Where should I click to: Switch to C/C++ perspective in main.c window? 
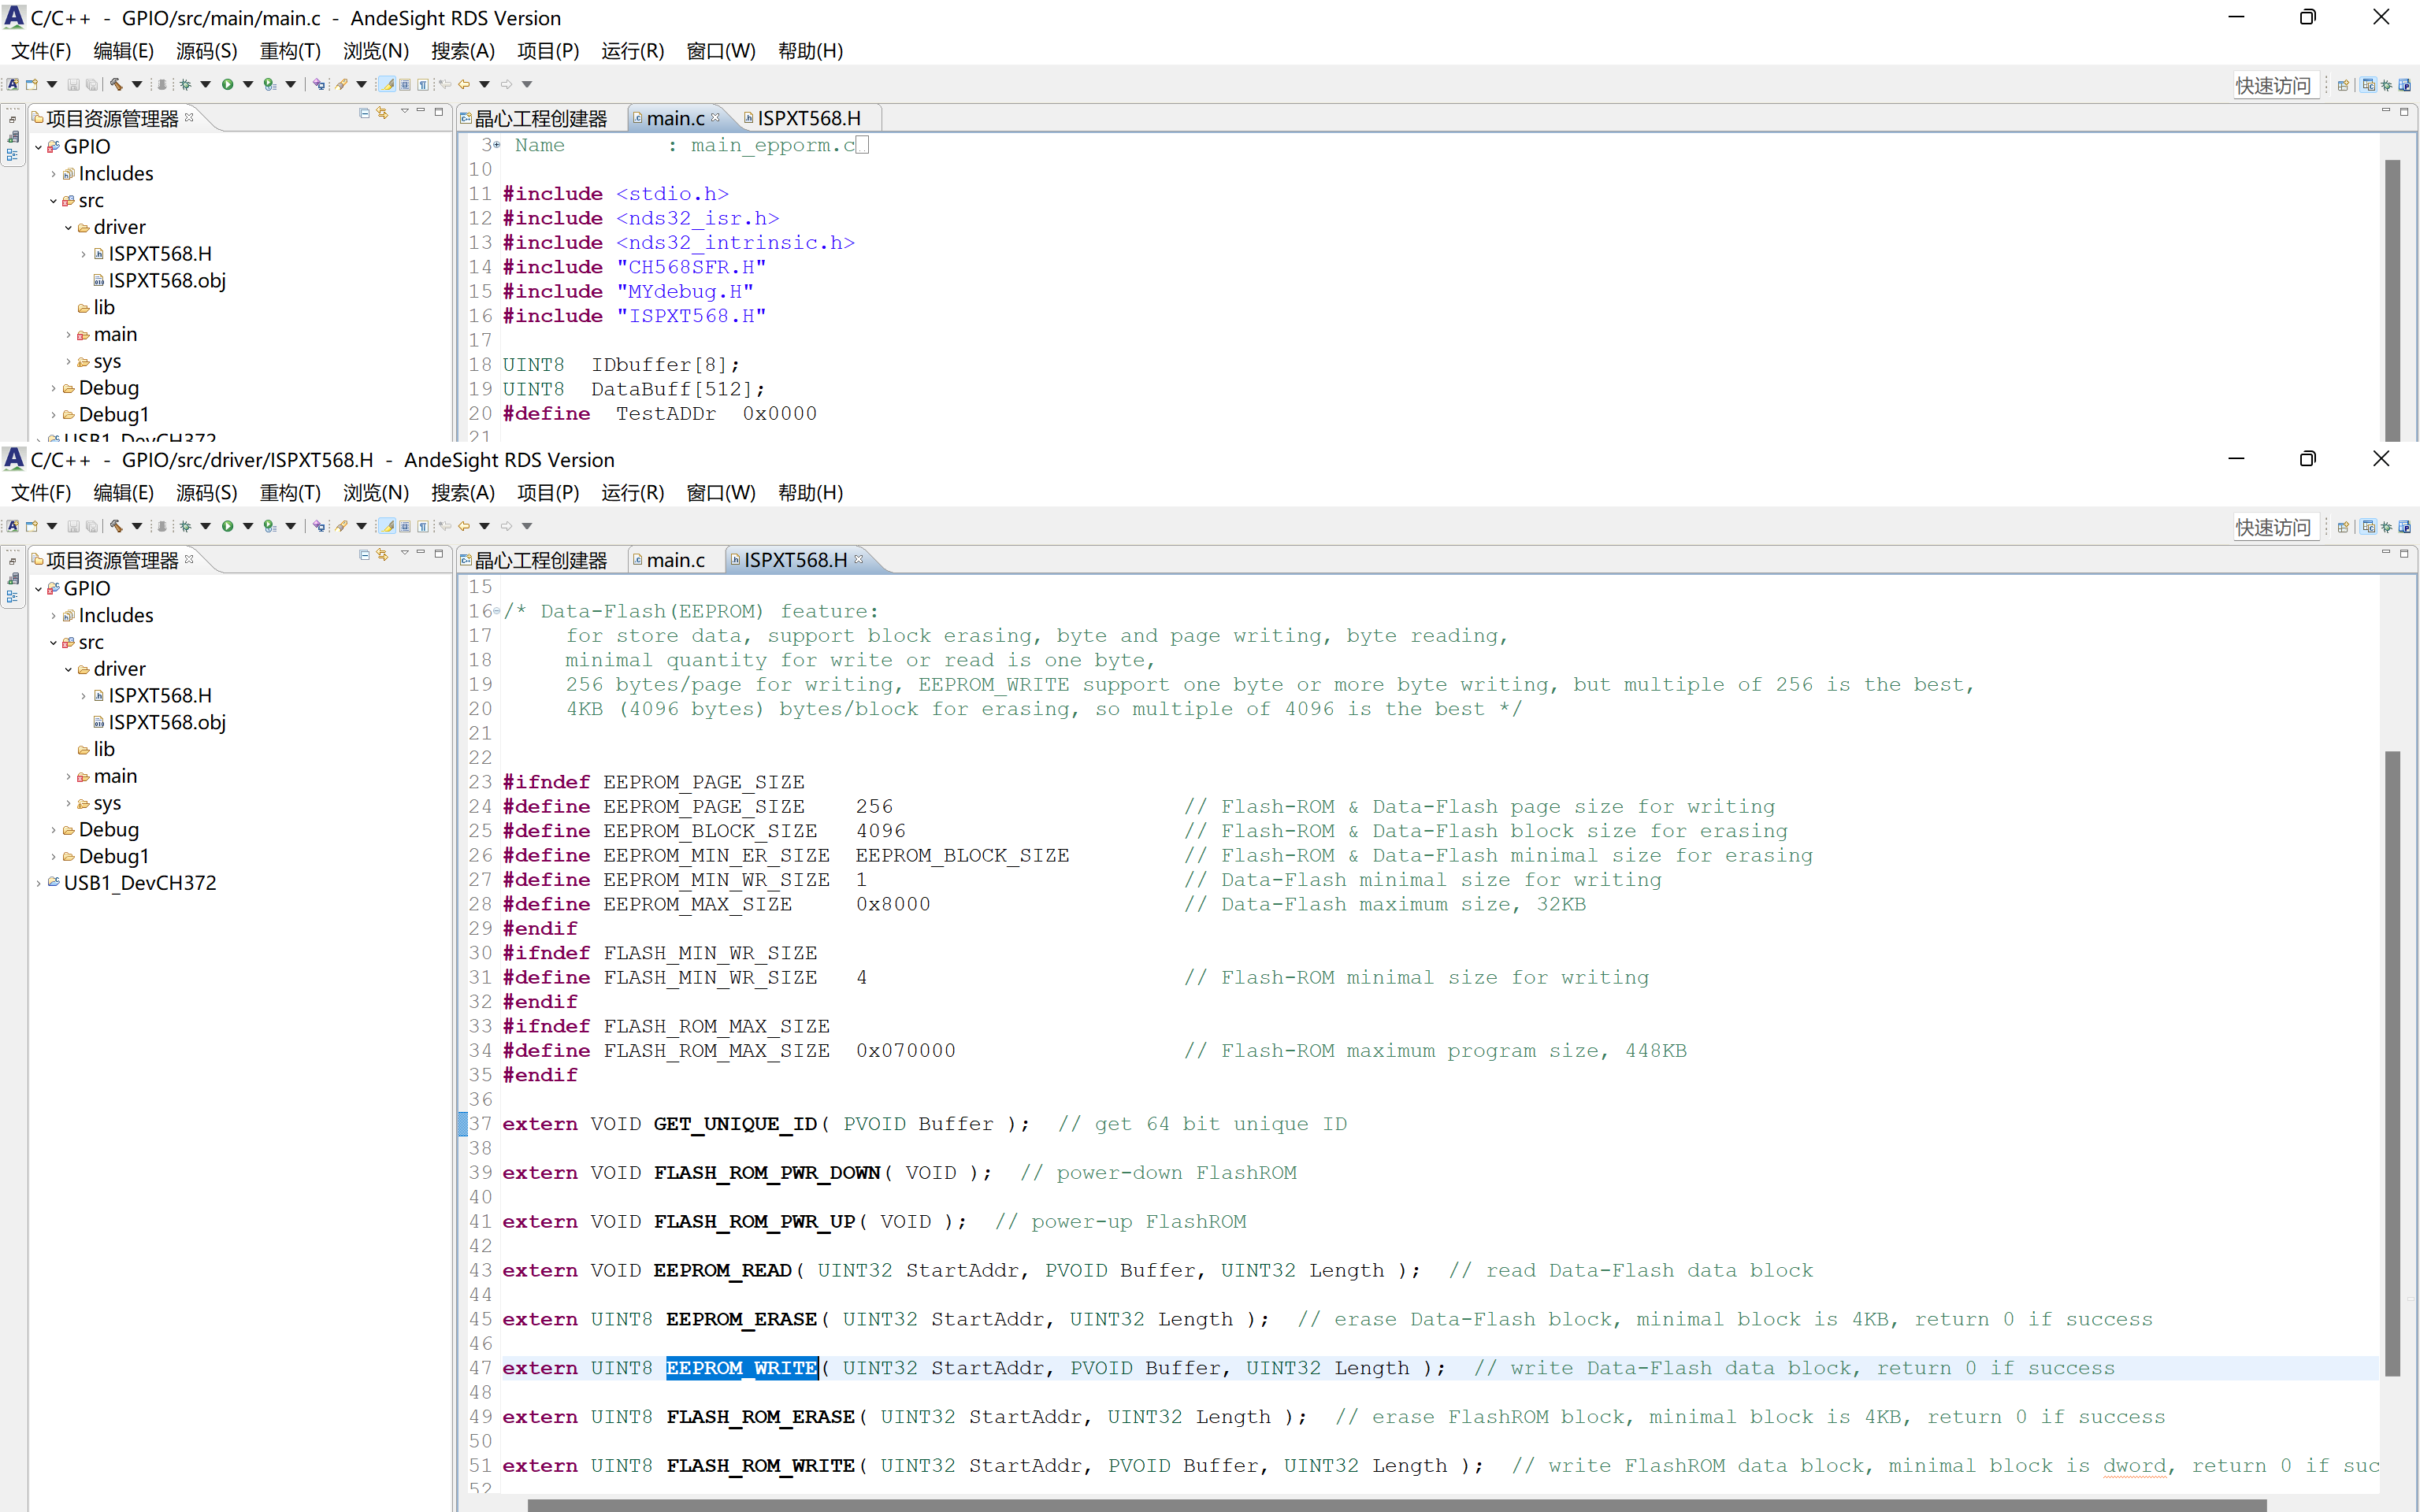coord(2368,85)
